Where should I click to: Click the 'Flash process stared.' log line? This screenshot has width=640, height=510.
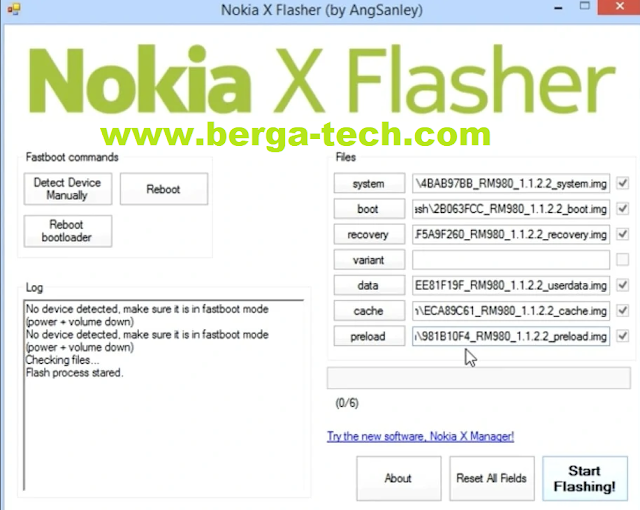point(74,373)
